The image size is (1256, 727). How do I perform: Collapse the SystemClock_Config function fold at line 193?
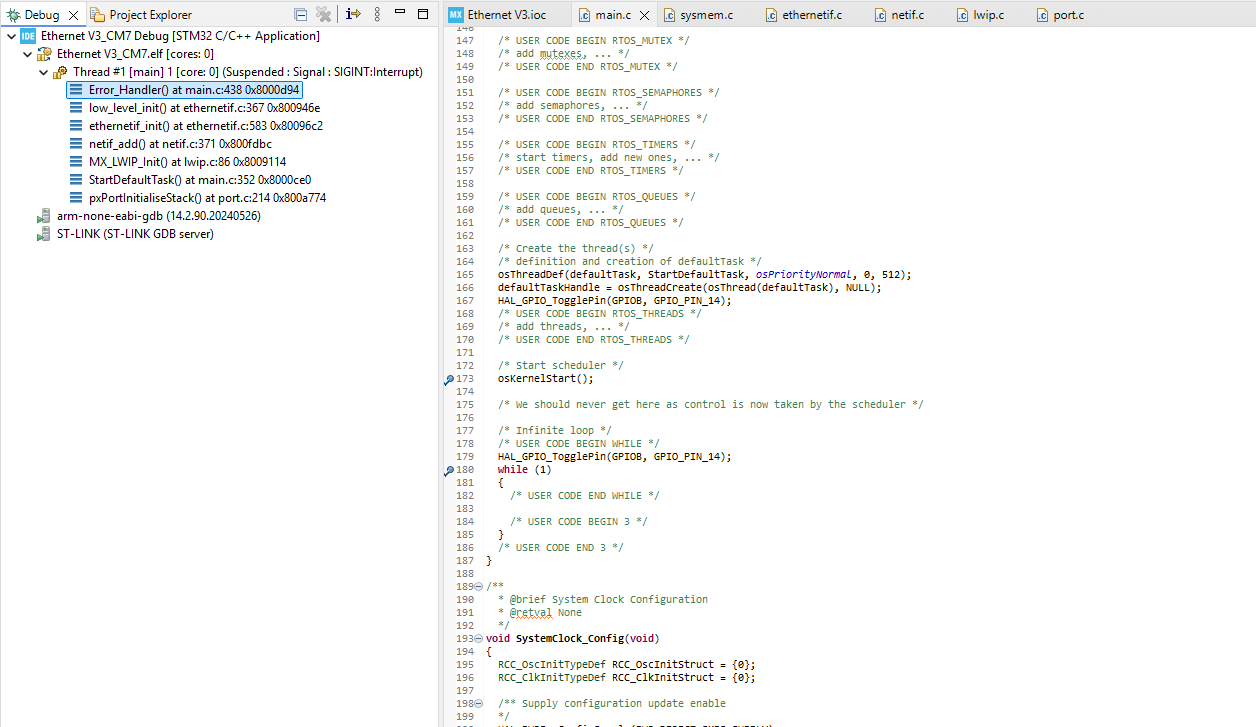(476, 638)
